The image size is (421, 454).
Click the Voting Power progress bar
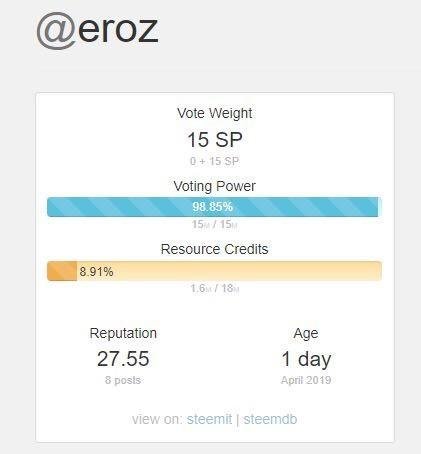pyautogui.click(x=214, y=207)
